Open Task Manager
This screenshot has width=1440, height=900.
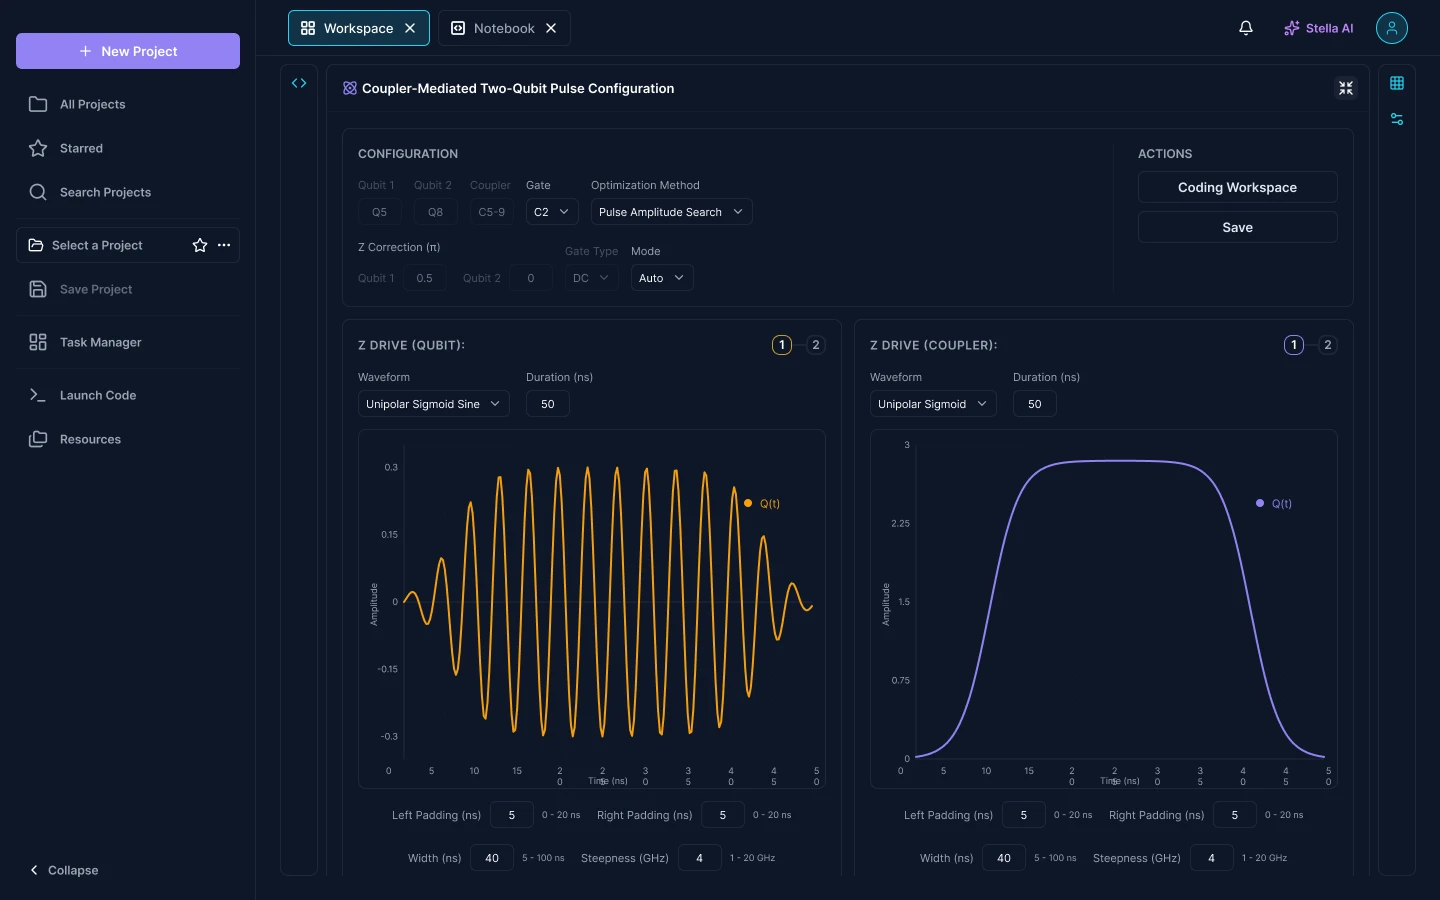pos(128,342)
